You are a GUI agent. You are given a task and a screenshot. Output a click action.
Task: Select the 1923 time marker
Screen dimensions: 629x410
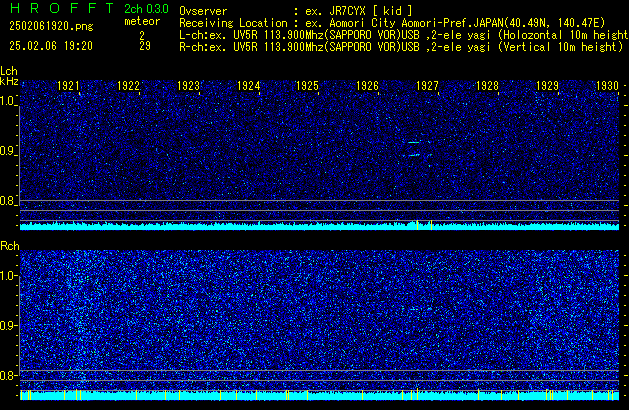tap(188, 86)
